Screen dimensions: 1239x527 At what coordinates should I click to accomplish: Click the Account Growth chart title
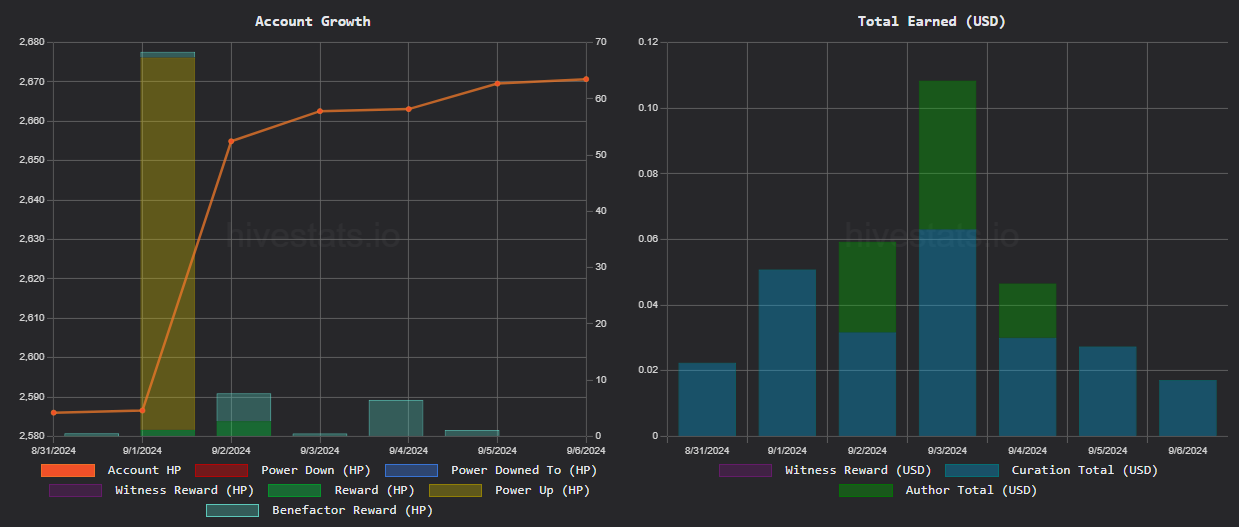pyautogui.click(x=313, y=21)
